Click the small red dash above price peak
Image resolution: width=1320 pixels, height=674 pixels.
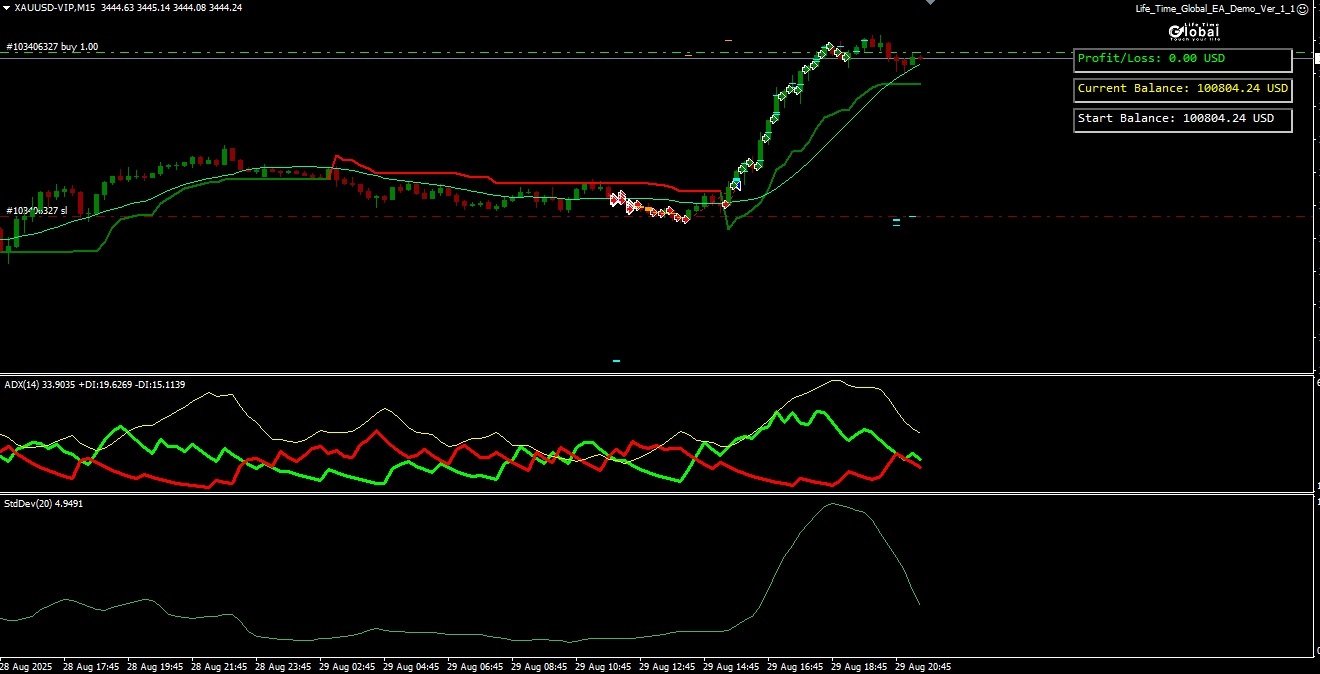[729, 40]
